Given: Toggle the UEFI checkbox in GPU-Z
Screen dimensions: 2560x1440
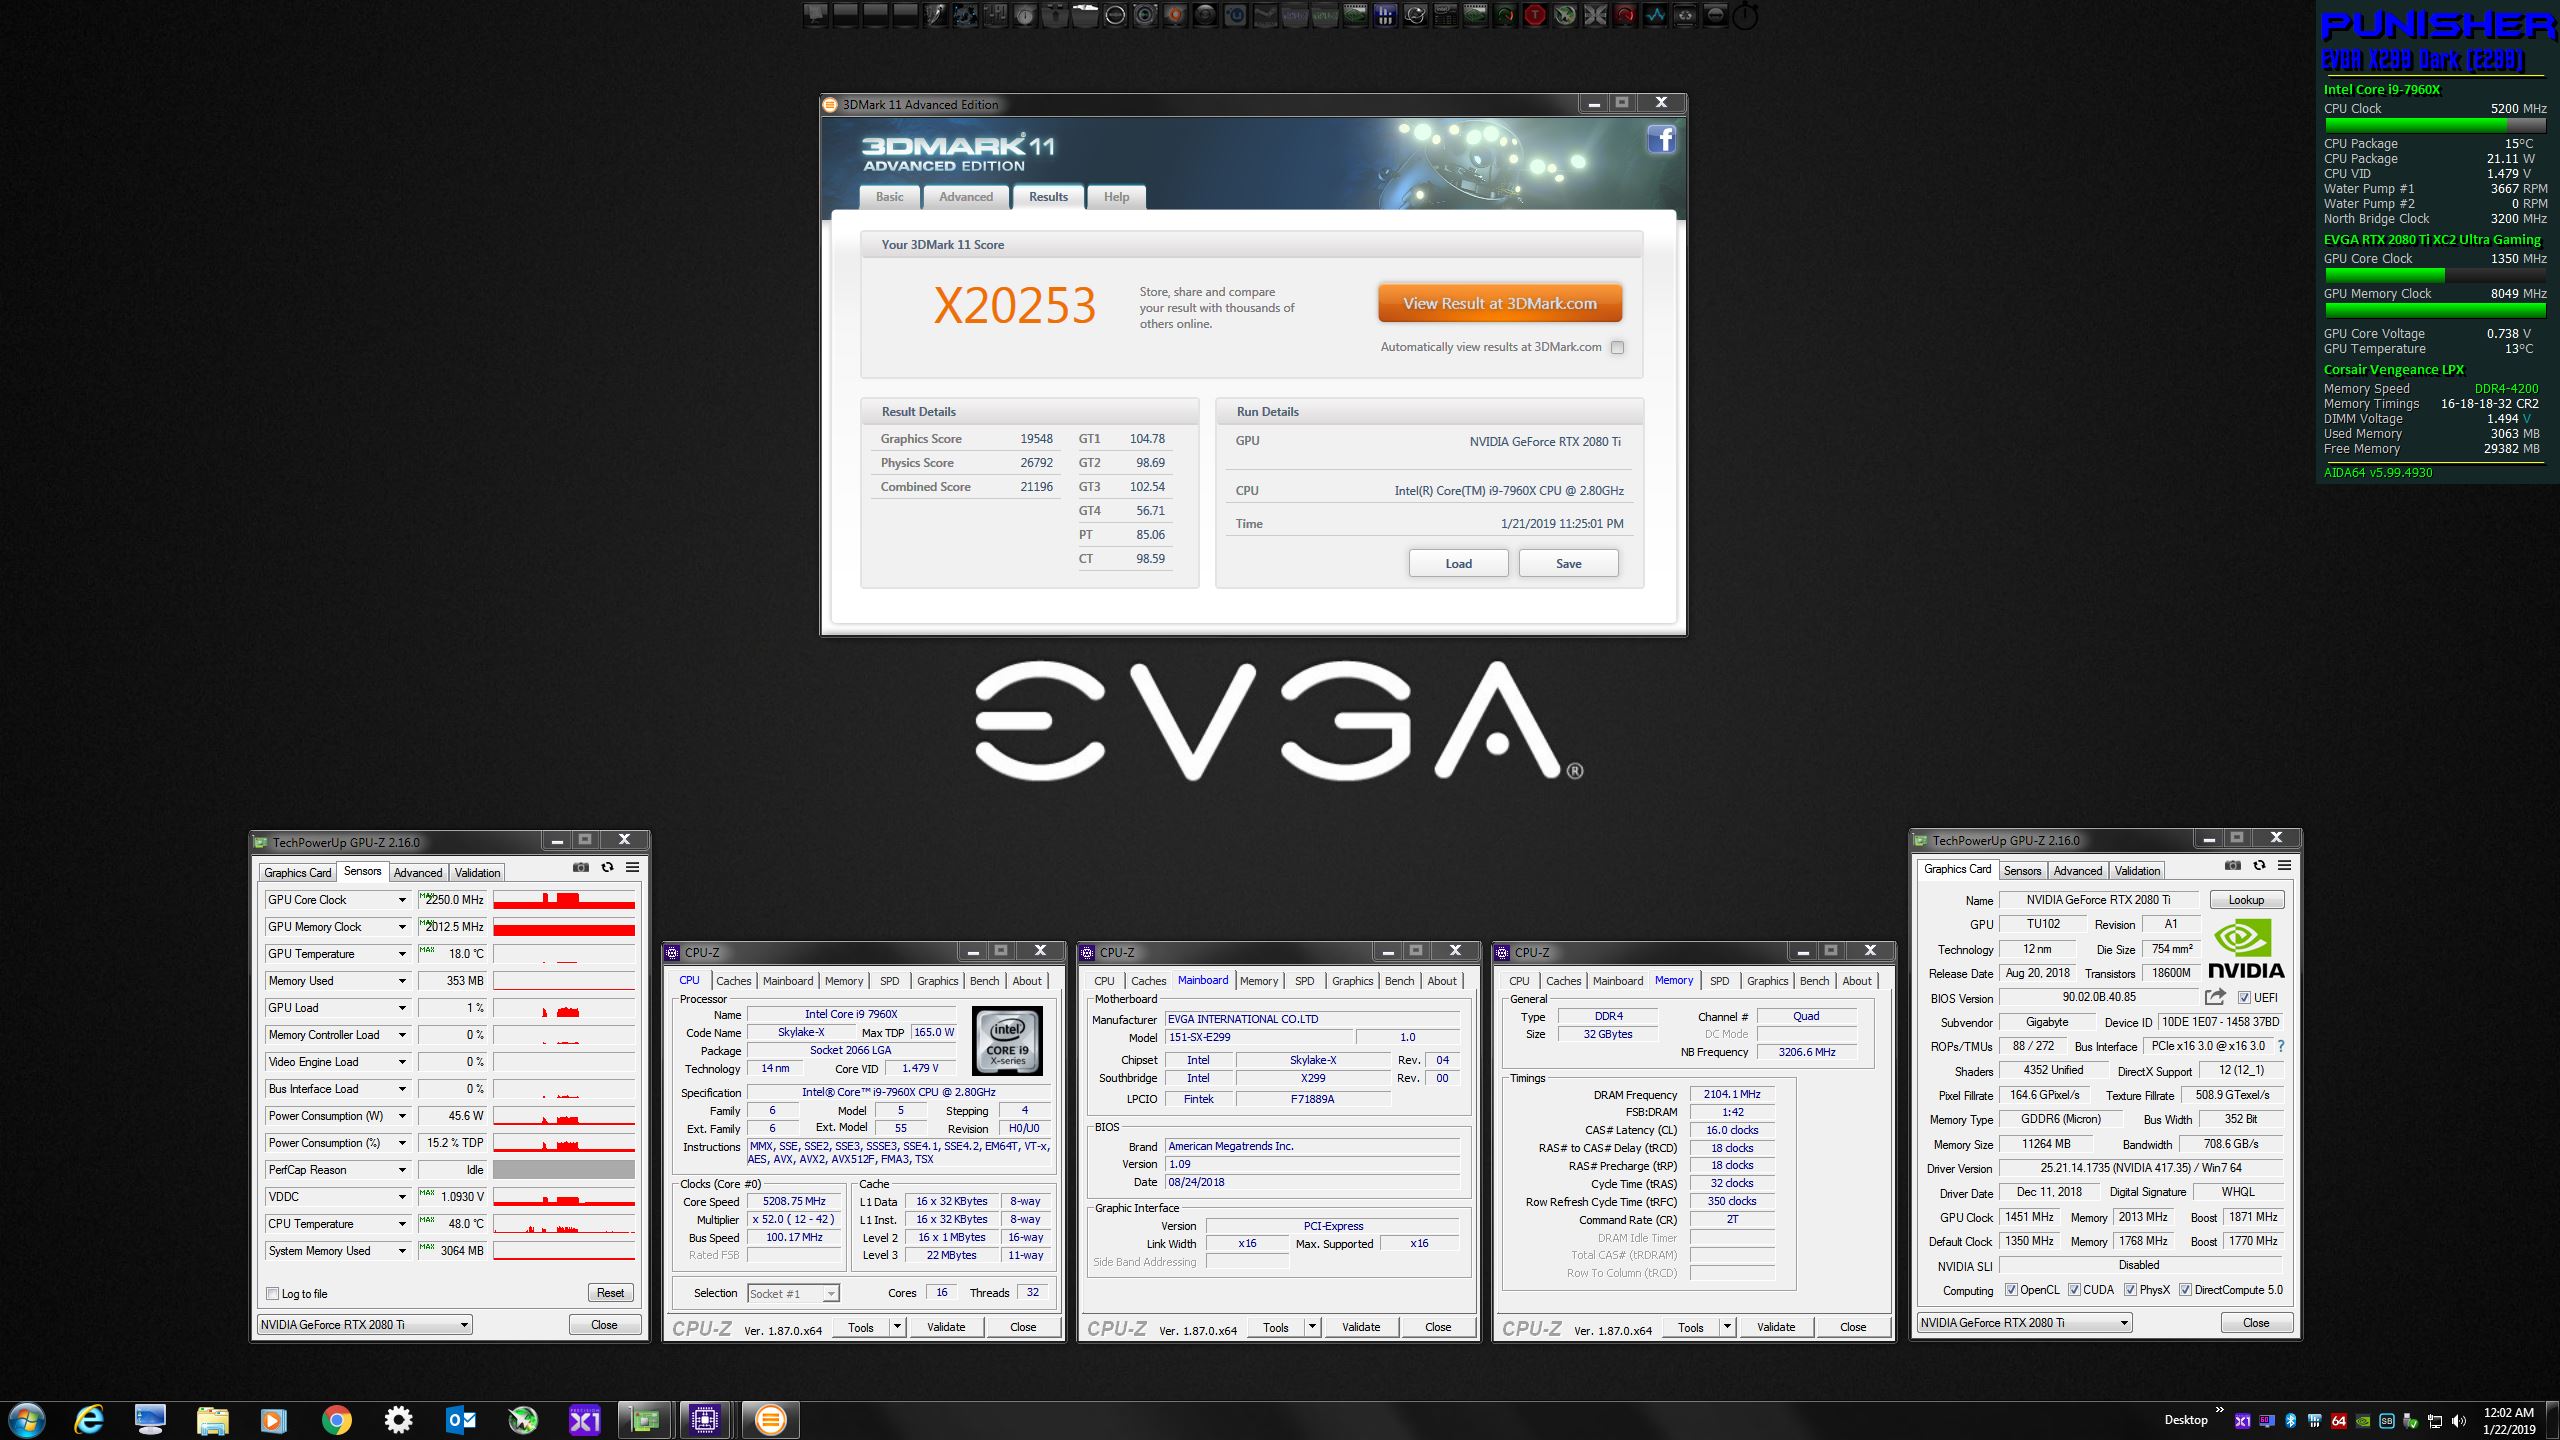Looking at the screenshot, I should point(2244,997).
